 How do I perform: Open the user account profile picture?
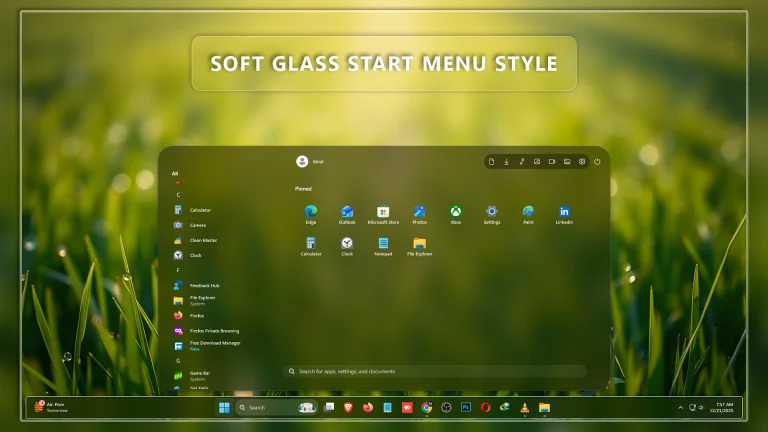[x=302, y=161]
